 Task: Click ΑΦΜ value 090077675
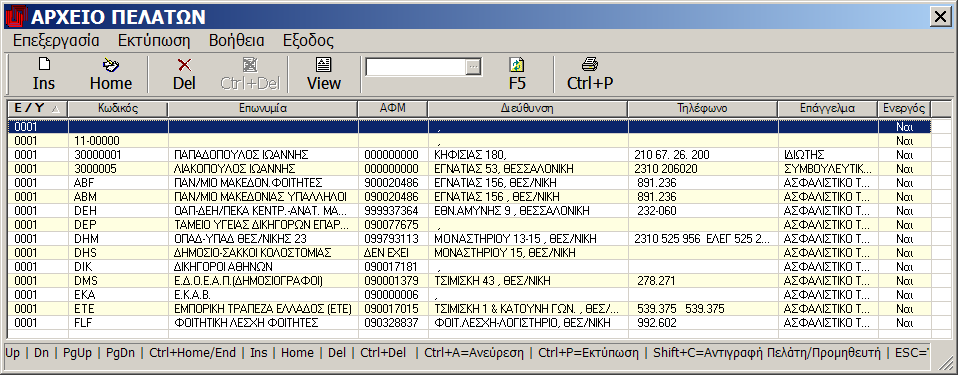pos(391,225)
